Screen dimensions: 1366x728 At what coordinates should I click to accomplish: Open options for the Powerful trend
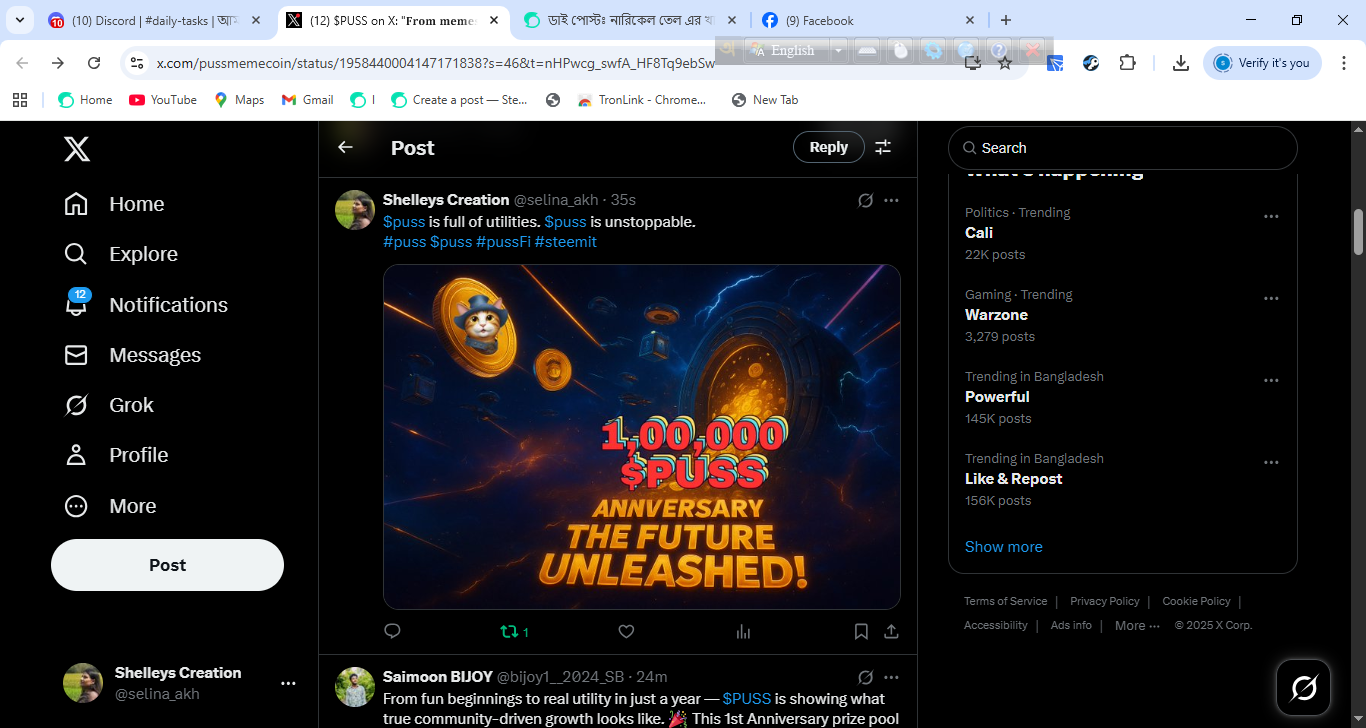tap(1271, 380)
